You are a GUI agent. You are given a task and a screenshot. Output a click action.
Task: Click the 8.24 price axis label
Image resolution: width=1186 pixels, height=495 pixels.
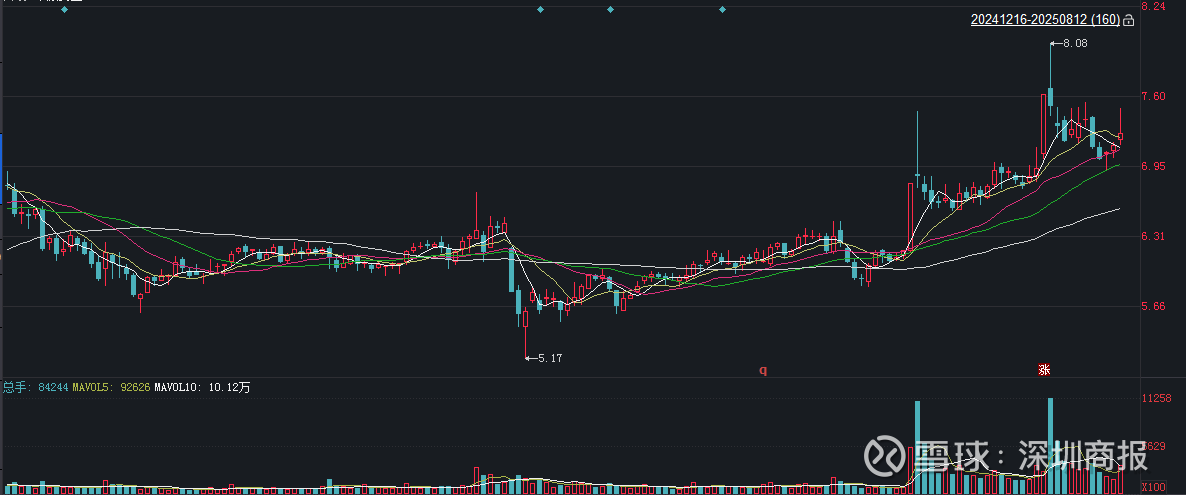click(1153, 6)
